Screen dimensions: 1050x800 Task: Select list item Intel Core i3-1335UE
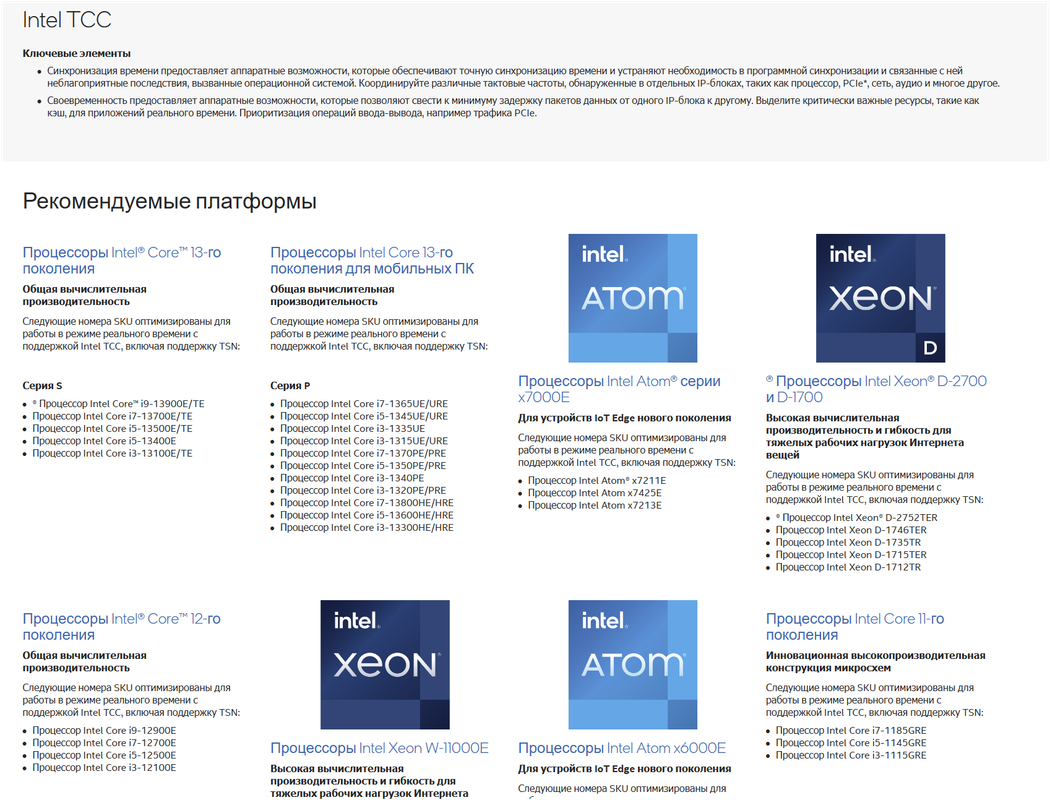click(352, 428)
